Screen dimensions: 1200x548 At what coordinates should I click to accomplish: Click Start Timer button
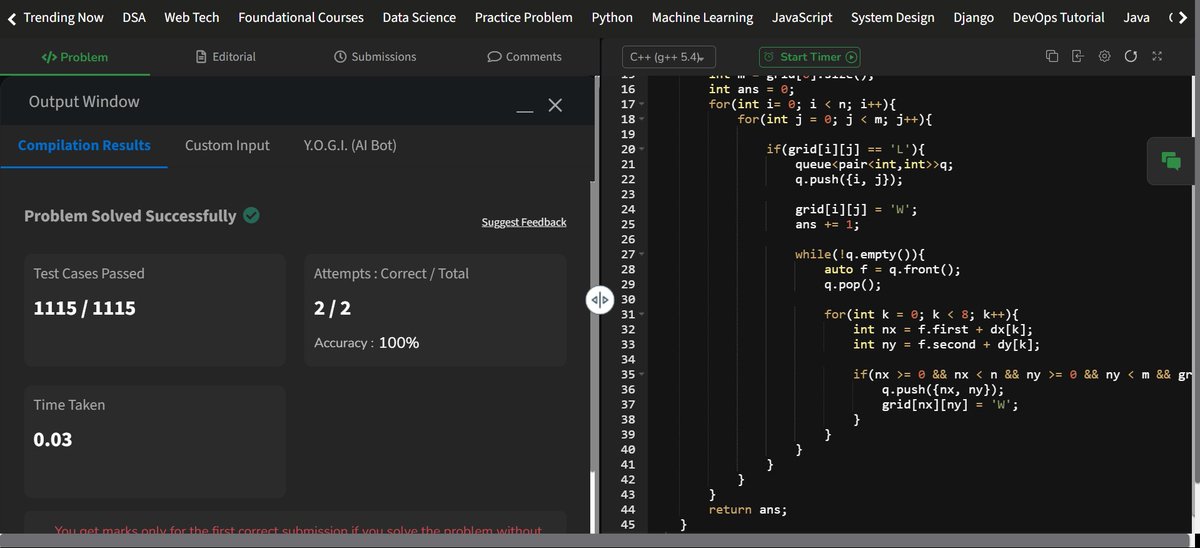click(809, 57)
